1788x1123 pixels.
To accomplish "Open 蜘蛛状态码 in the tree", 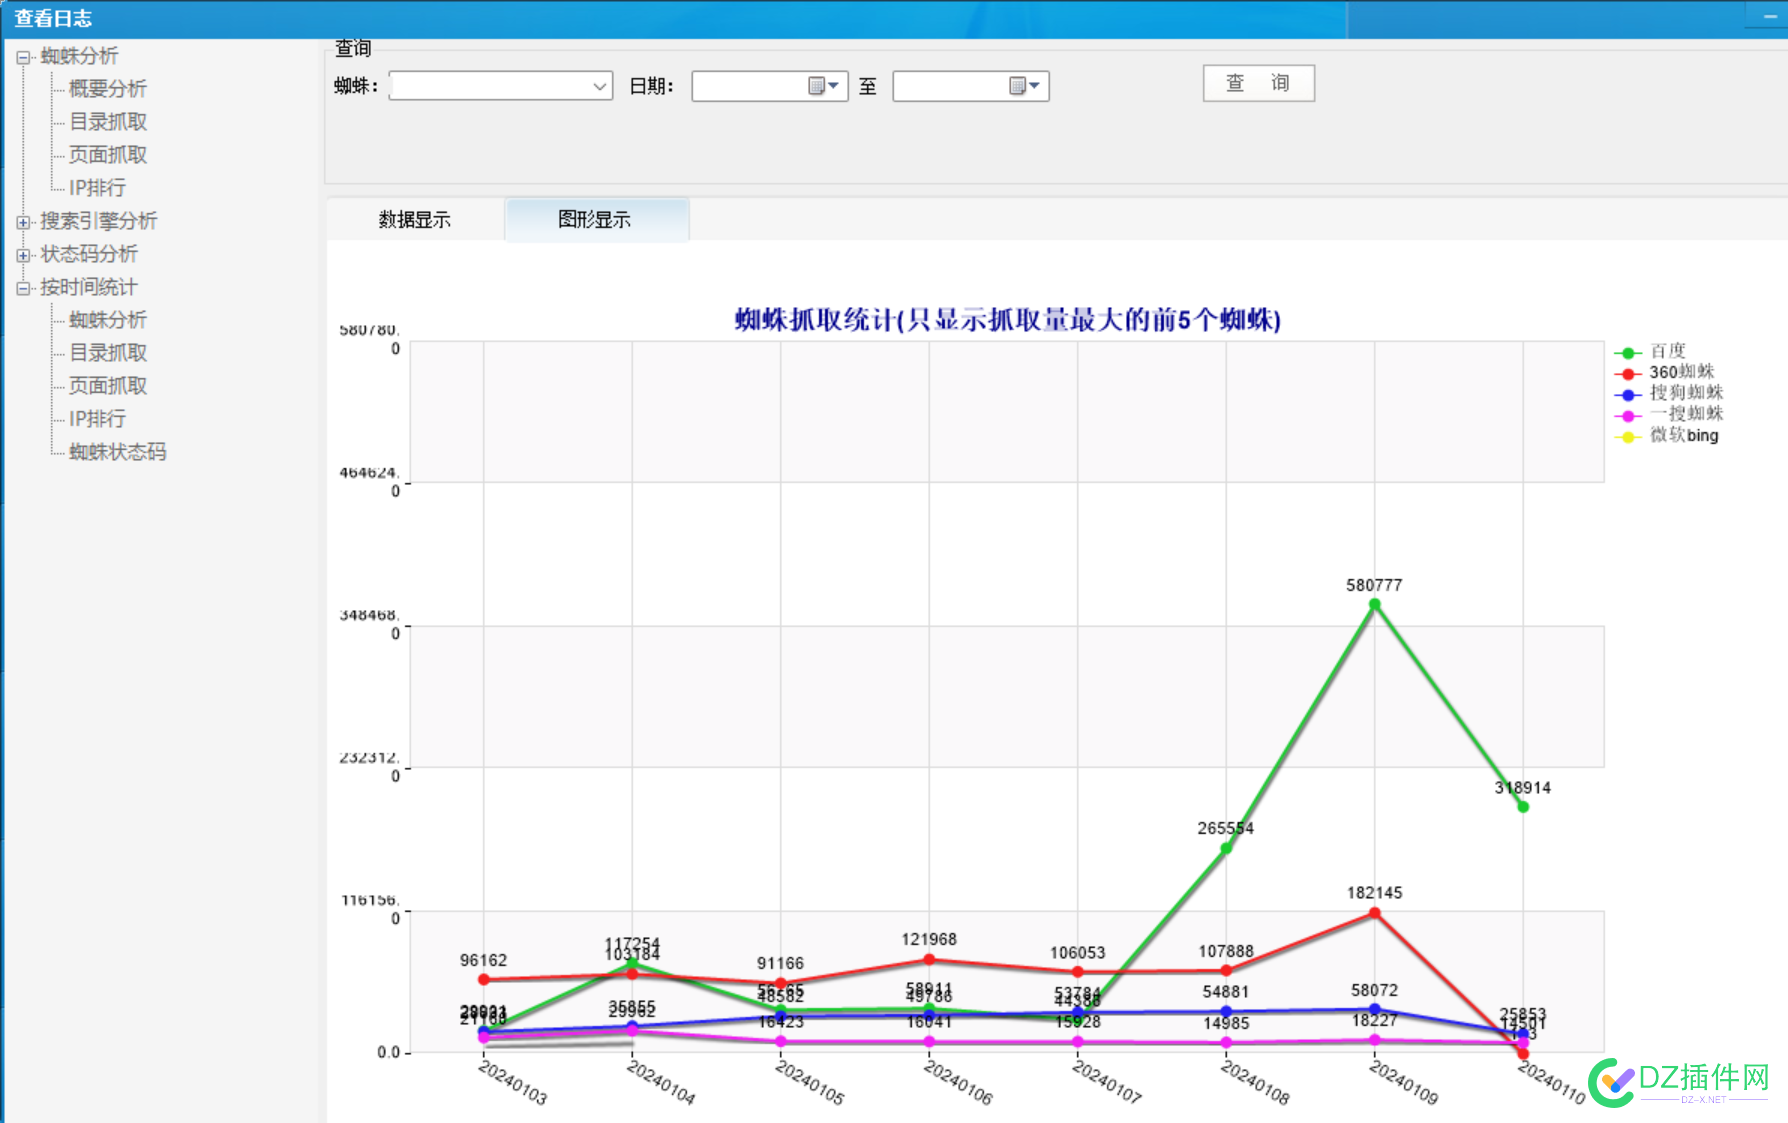I will click(117, 452).
